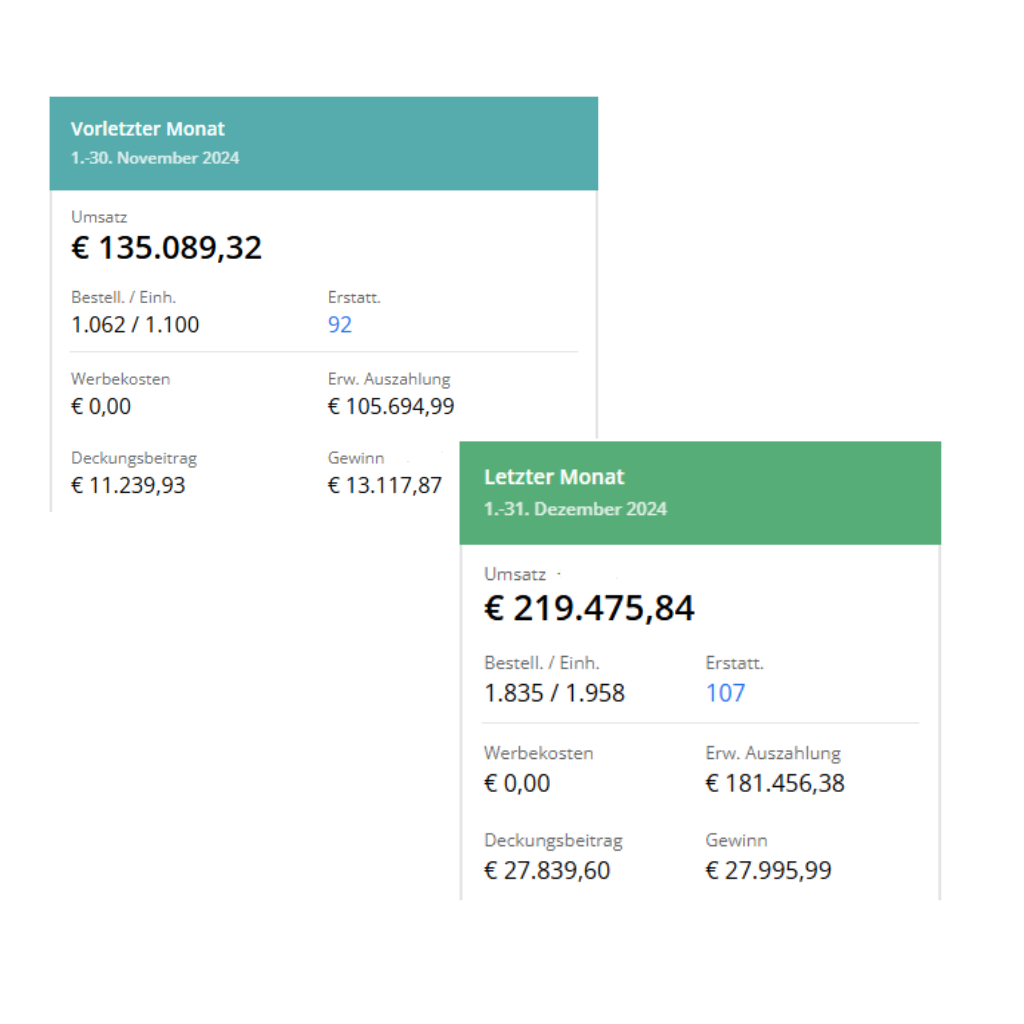
Task: Click the Letzter Monat card header
Action: (699, 493)
